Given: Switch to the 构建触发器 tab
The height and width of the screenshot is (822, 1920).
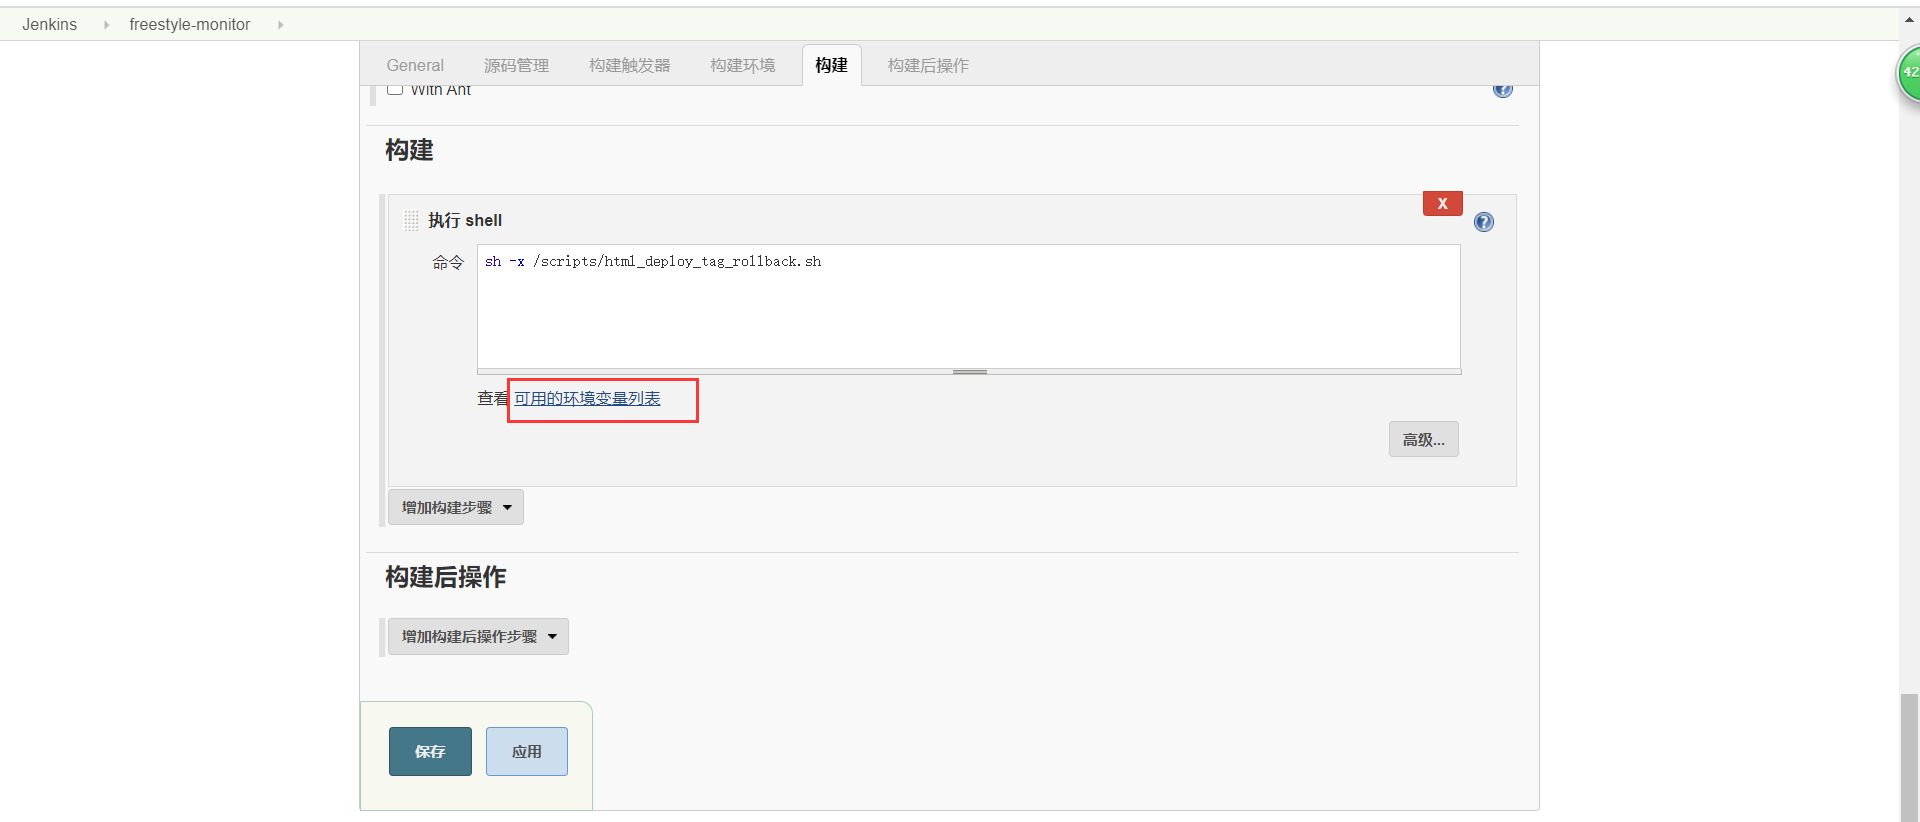Looking at the screenshot, I should (x=629, y=65).
